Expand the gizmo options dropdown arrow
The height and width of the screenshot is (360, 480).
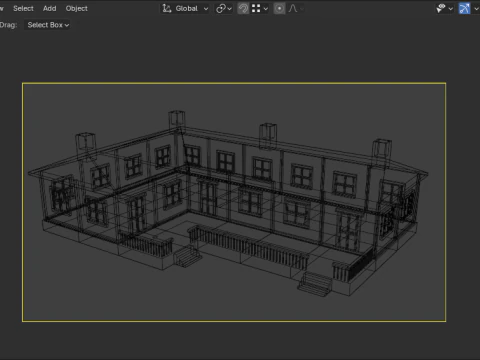pyautogui.click(x=476, y=9)
